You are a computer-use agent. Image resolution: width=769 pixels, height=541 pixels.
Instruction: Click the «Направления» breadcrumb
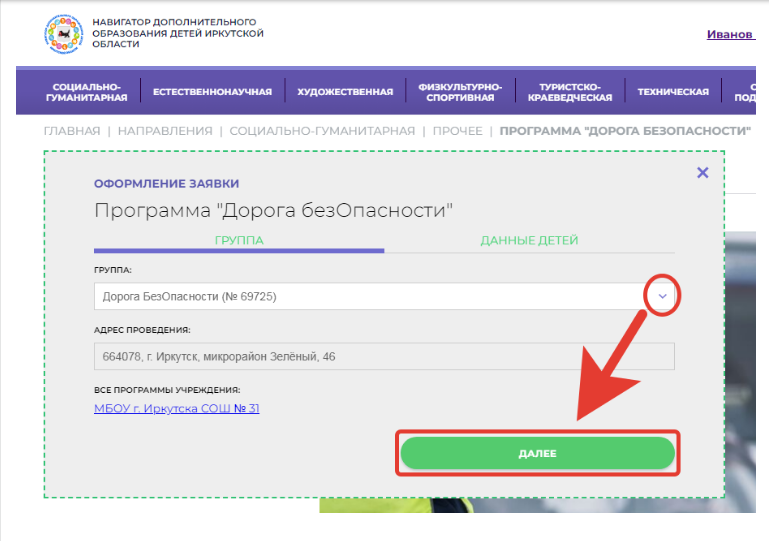point(165,131)
